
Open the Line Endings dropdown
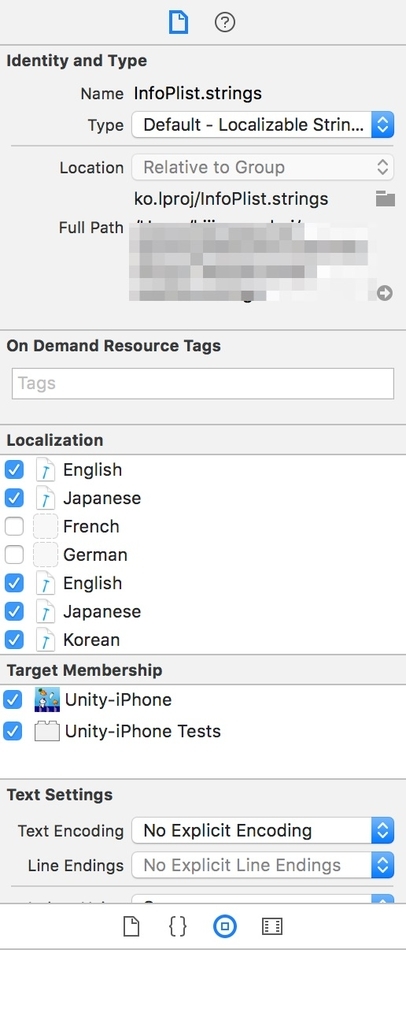(262, 865)
